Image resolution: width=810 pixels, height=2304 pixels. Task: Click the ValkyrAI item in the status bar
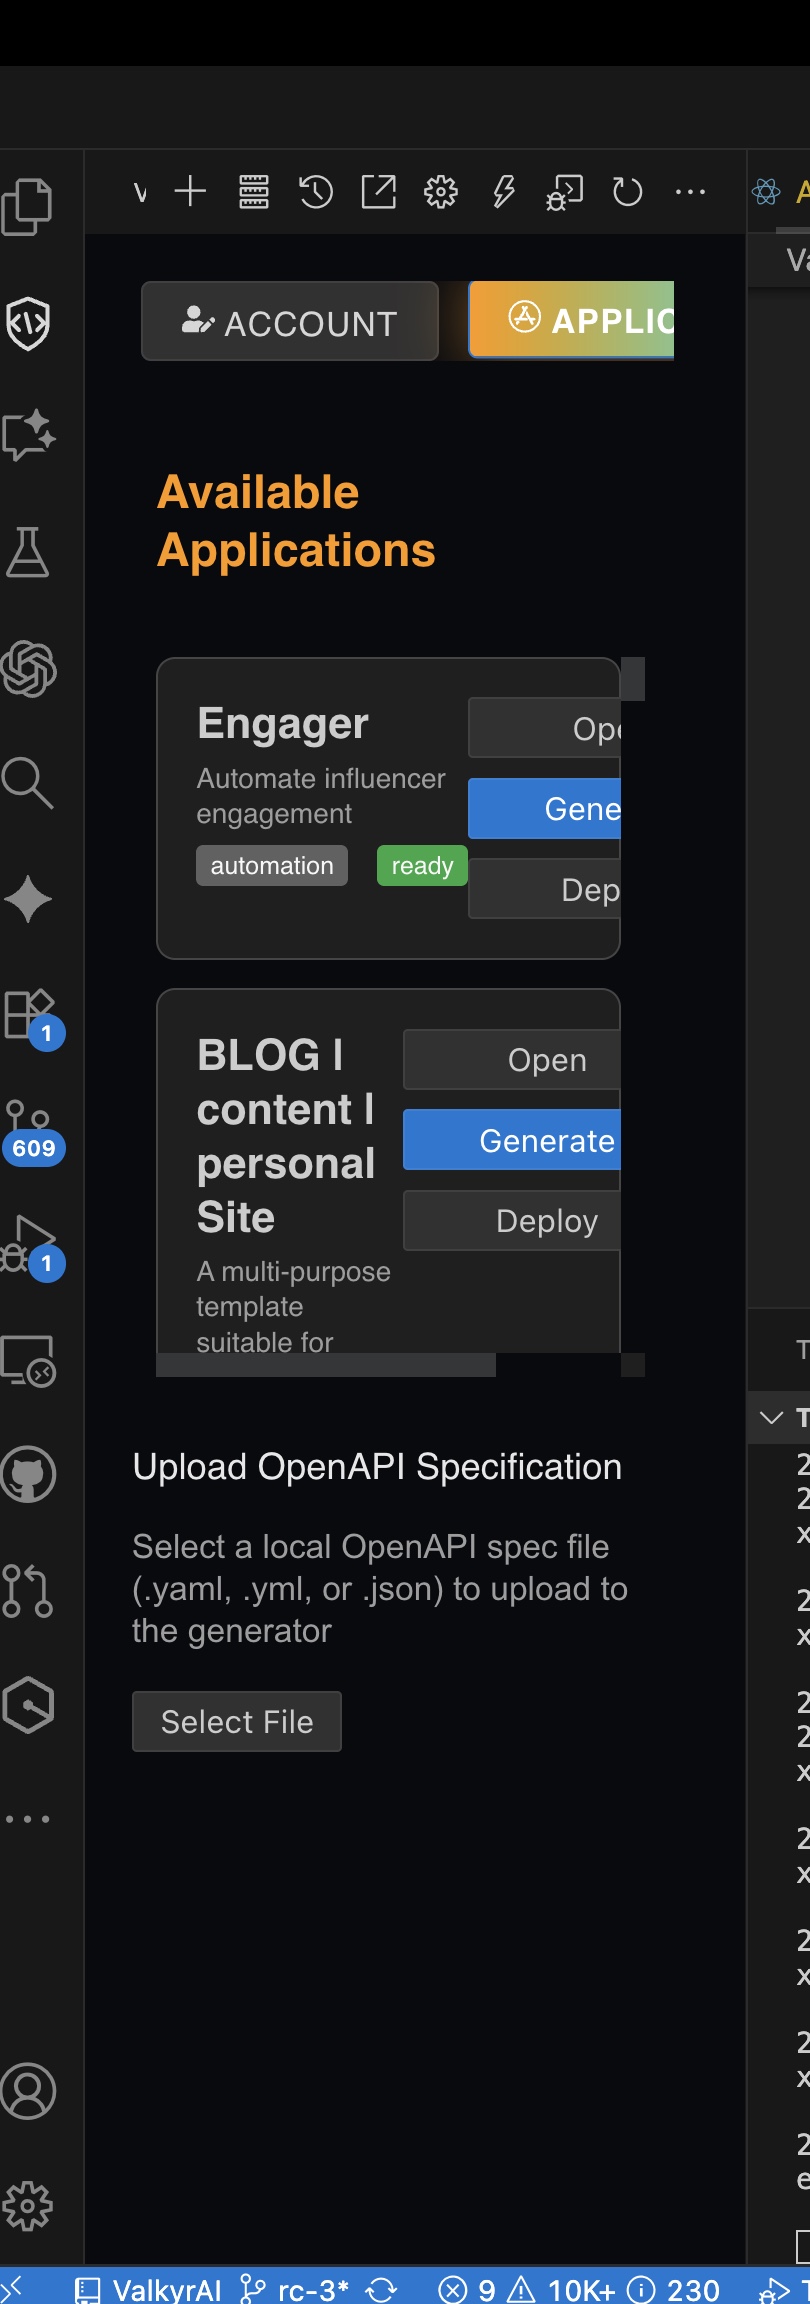pyautogui.click(x=148, y=2290)
